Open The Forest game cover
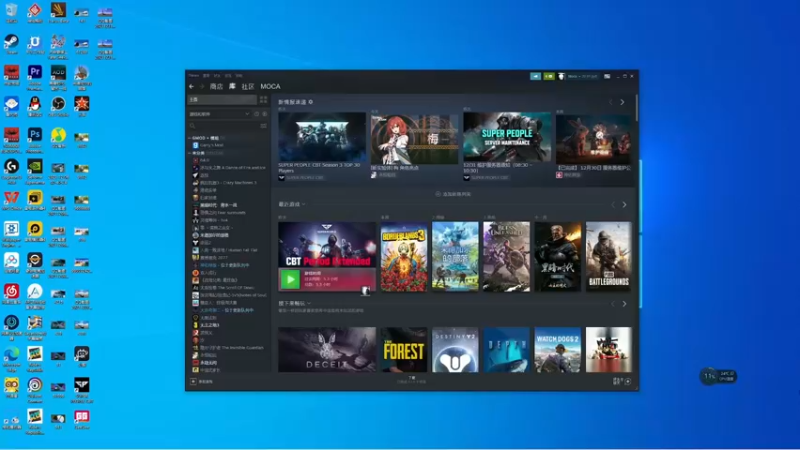The image size is (800, 450). pos(404,349)
